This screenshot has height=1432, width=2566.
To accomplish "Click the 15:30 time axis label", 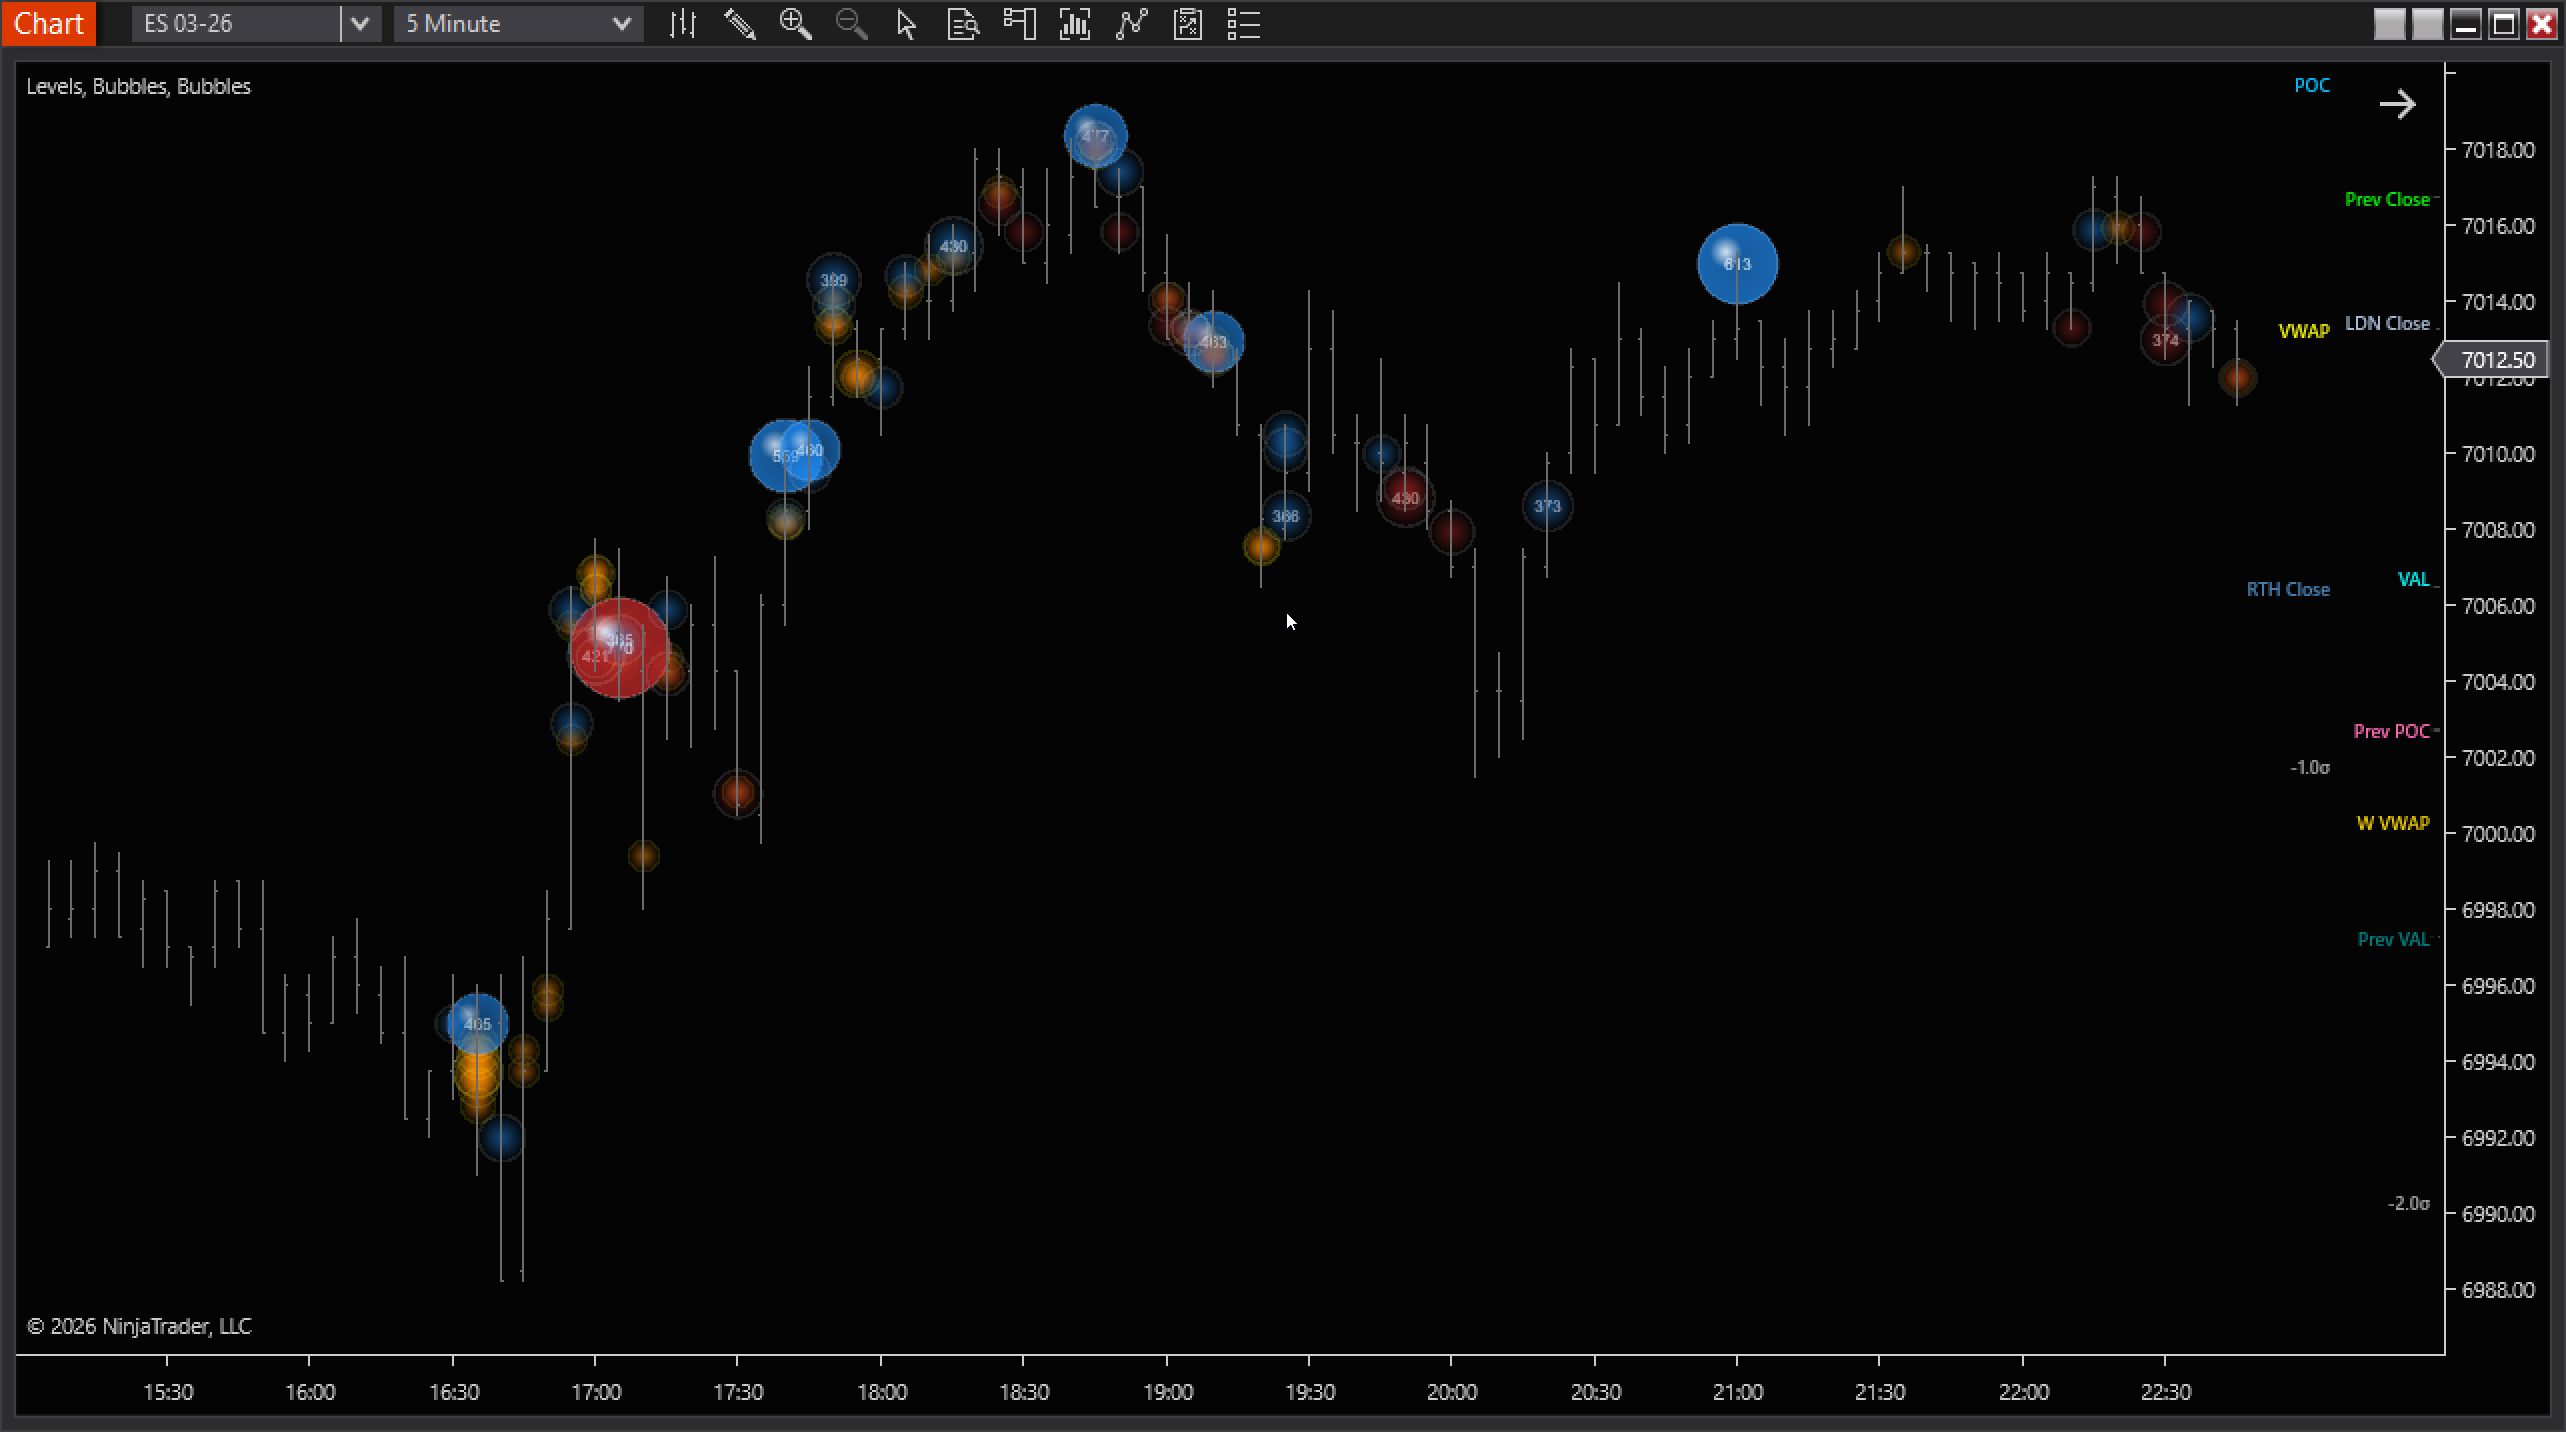I will [168, 1392].
